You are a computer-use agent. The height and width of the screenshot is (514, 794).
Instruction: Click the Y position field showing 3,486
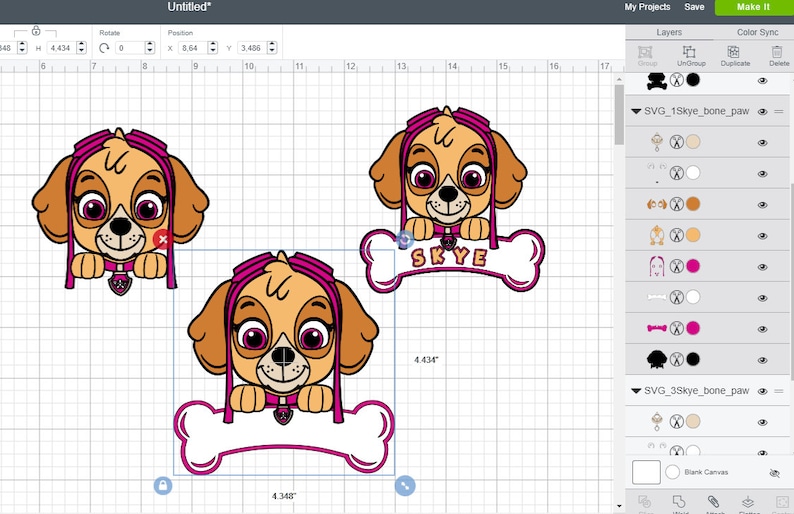(252, 48)
